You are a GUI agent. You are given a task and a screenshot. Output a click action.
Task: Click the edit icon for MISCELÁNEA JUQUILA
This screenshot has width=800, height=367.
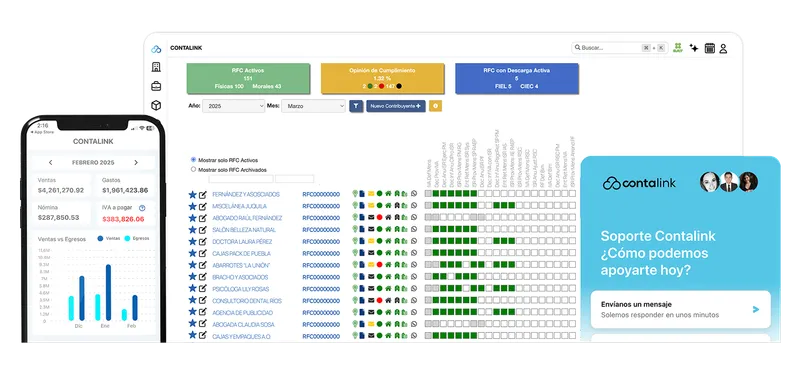[x=203, y=206]
